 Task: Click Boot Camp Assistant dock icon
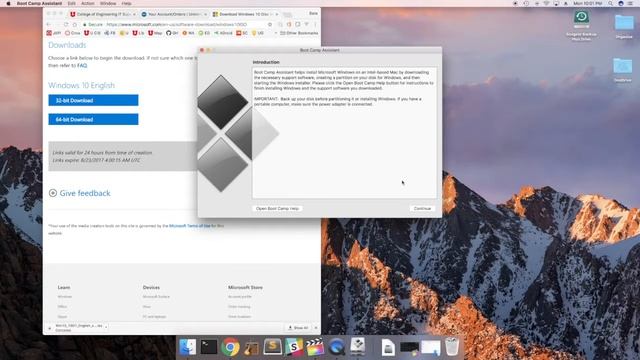[358, 347]
